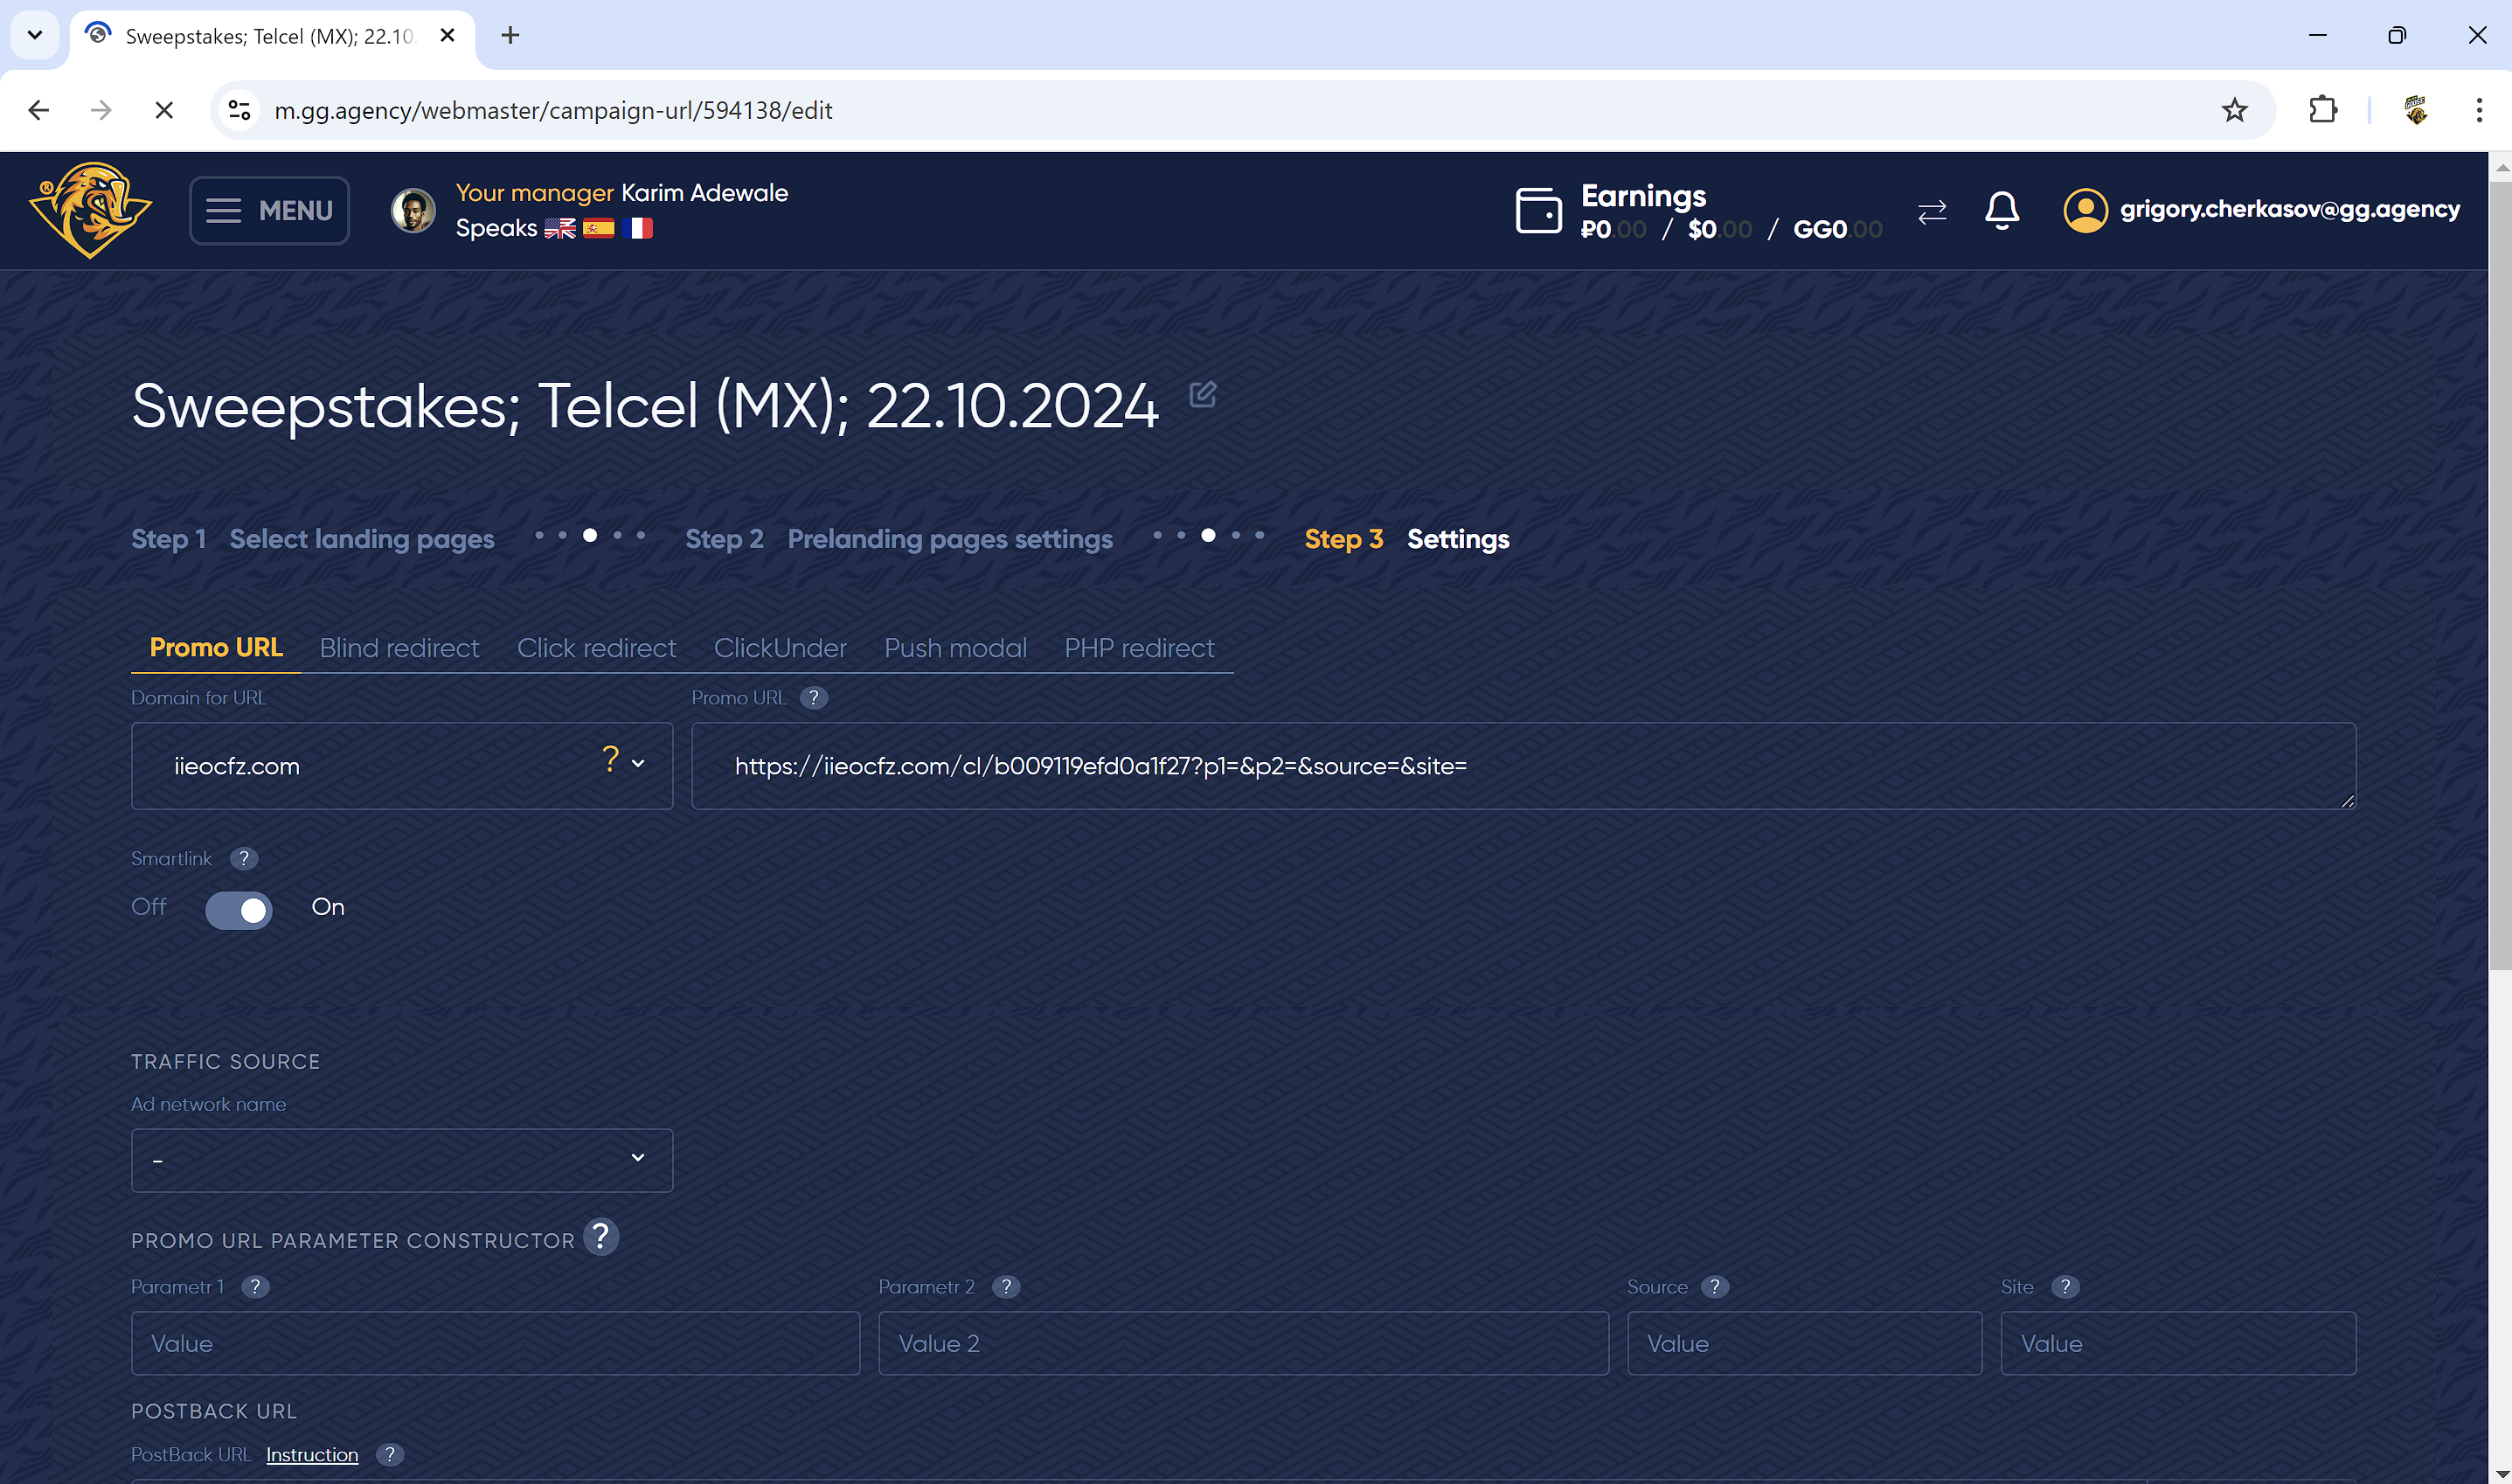Viewport: 2512px width, 1484px height.
Task: Click the Parametr 1 help icon
Action: [x=255, y=1287]
